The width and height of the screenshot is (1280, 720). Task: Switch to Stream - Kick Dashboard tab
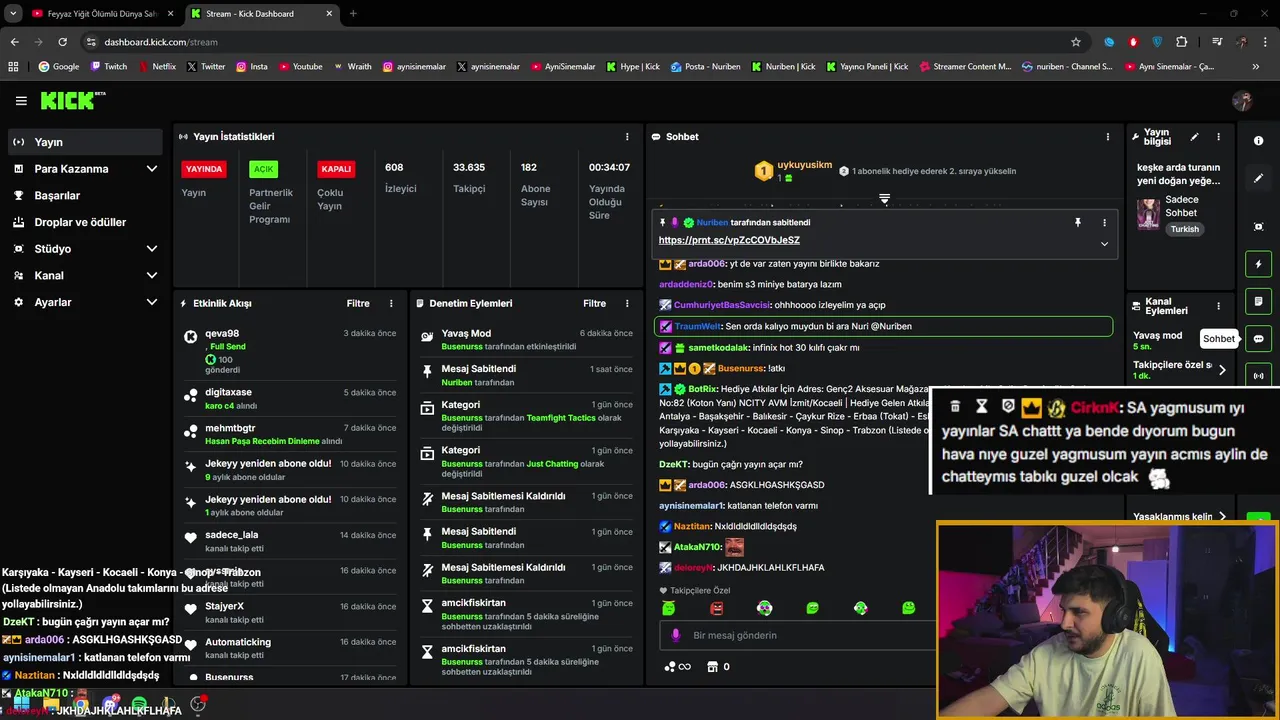(262, 14)
